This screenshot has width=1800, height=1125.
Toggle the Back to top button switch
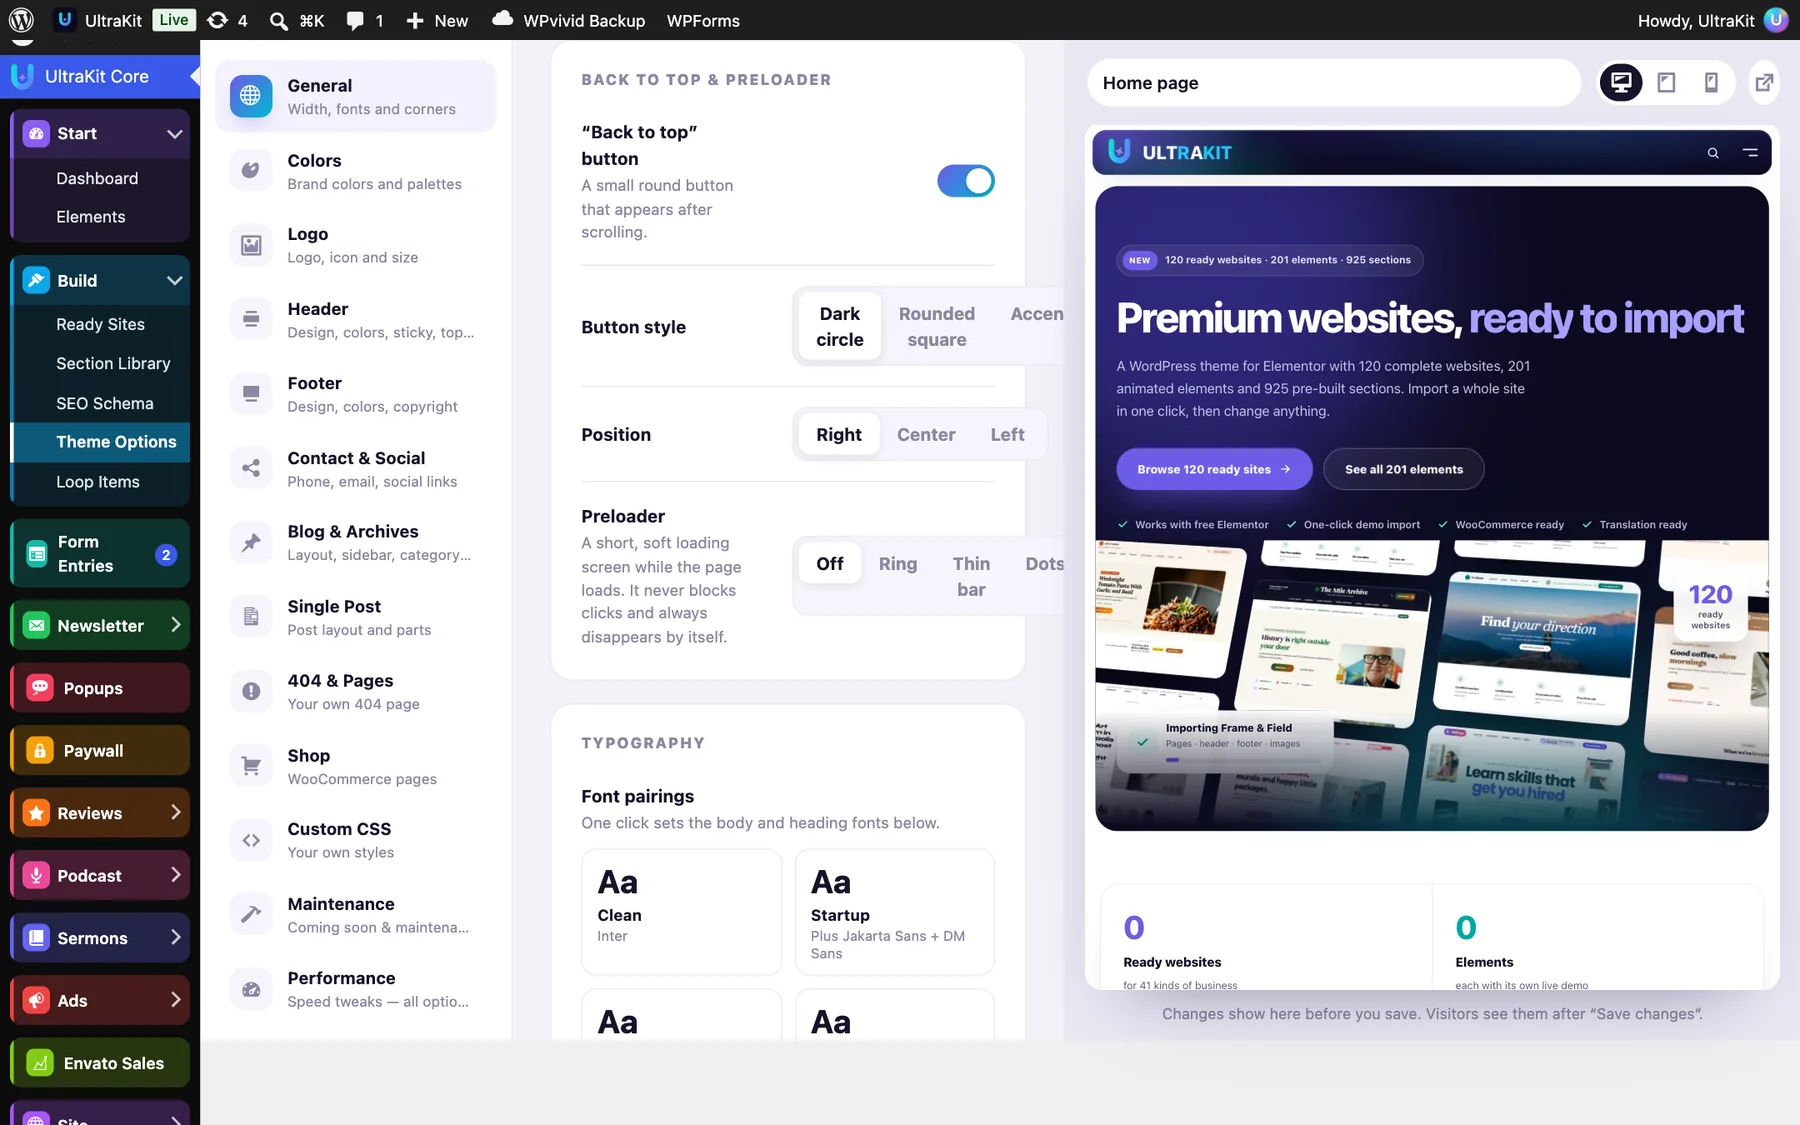tap(966, 181)
